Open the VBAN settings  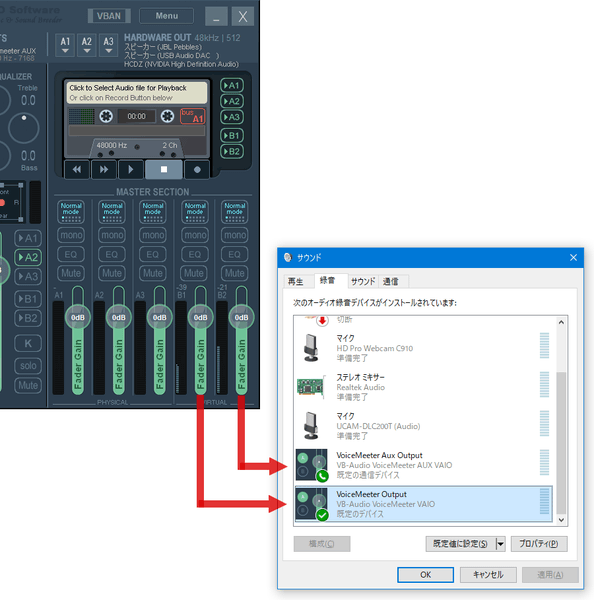pos(109,16)
